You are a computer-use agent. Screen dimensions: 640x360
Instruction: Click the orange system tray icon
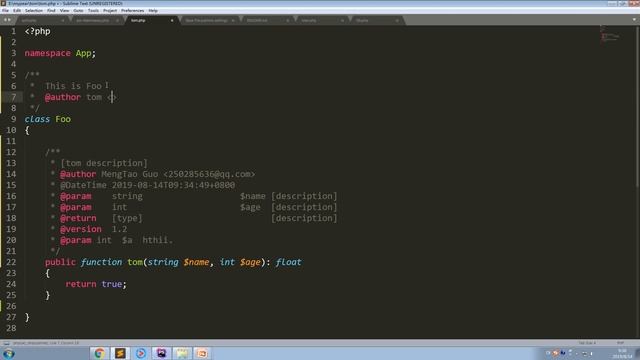(x=556, y=353)
